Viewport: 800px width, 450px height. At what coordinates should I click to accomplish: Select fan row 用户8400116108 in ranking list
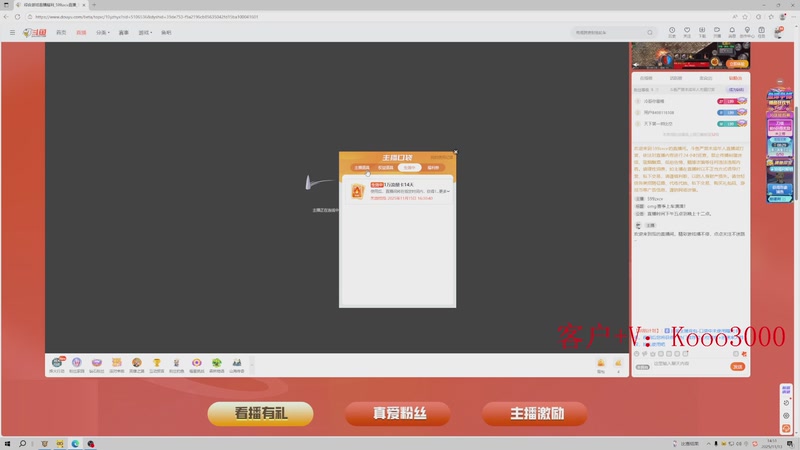click(690, 112)
